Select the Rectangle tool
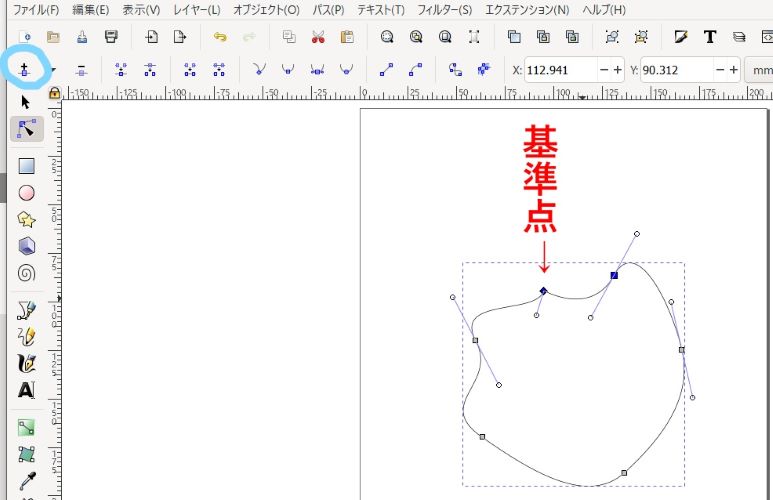This screenshot has width=773, height=500. point(27,166)
